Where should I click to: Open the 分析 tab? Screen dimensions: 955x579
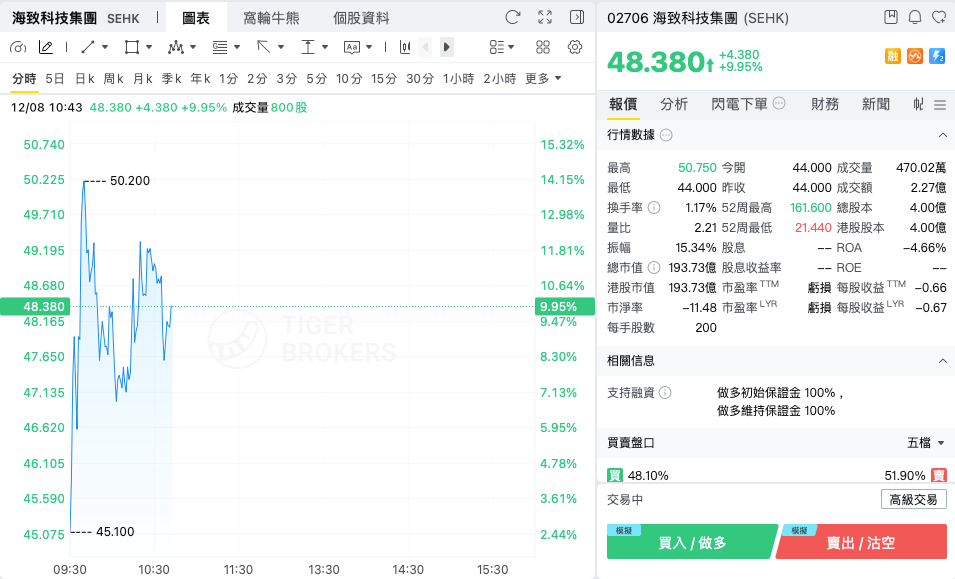click(674, 104)
